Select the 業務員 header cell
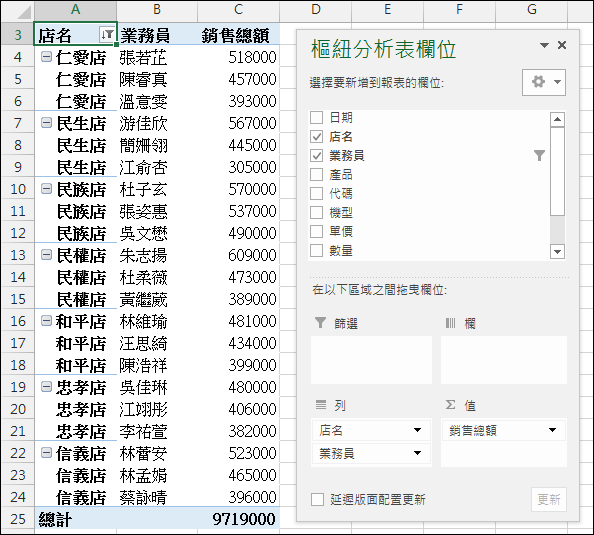The image size is (594, 535). 157,35
